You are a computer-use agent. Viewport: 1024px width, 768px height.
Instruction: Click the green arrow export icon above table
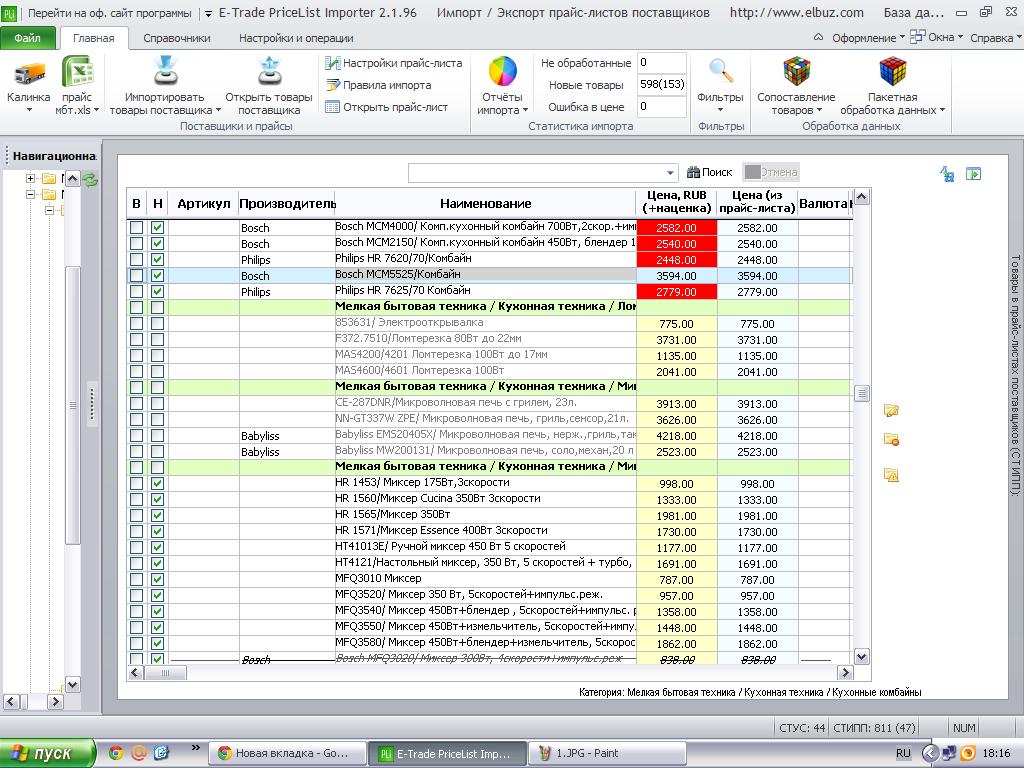click(x=973, y=174)
